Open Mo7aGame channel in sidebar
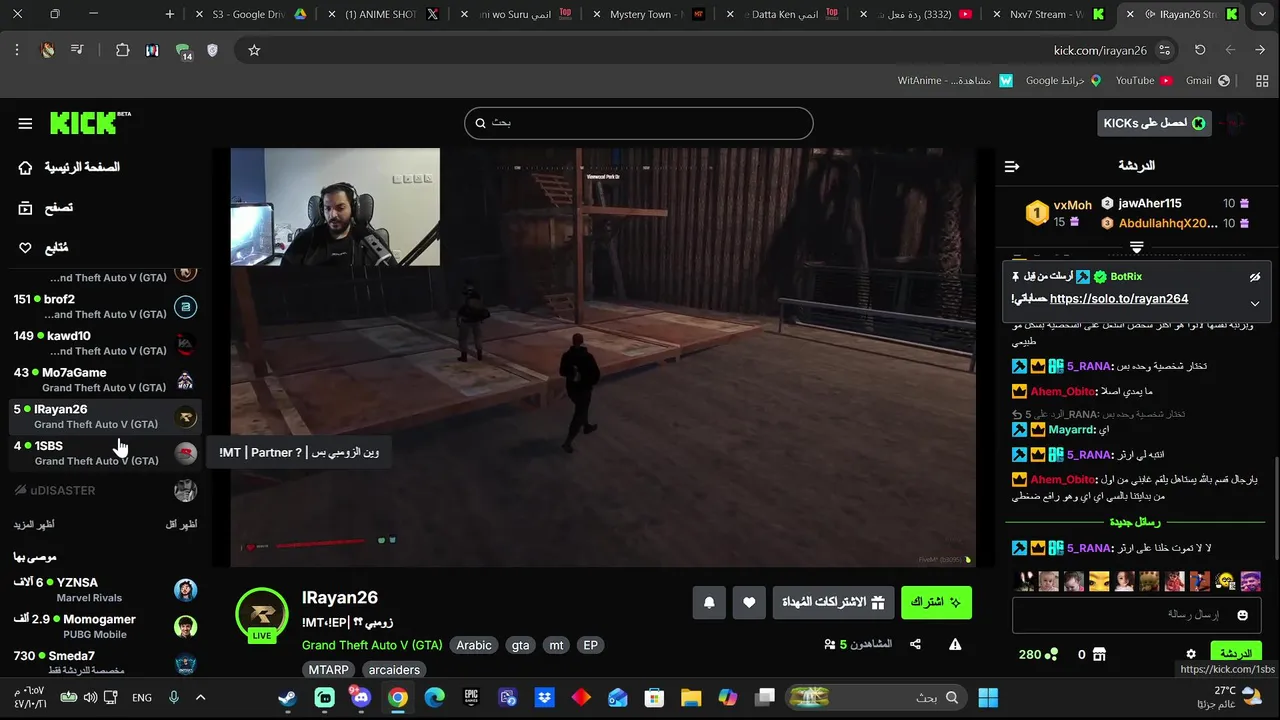 (x=105, y=380)
